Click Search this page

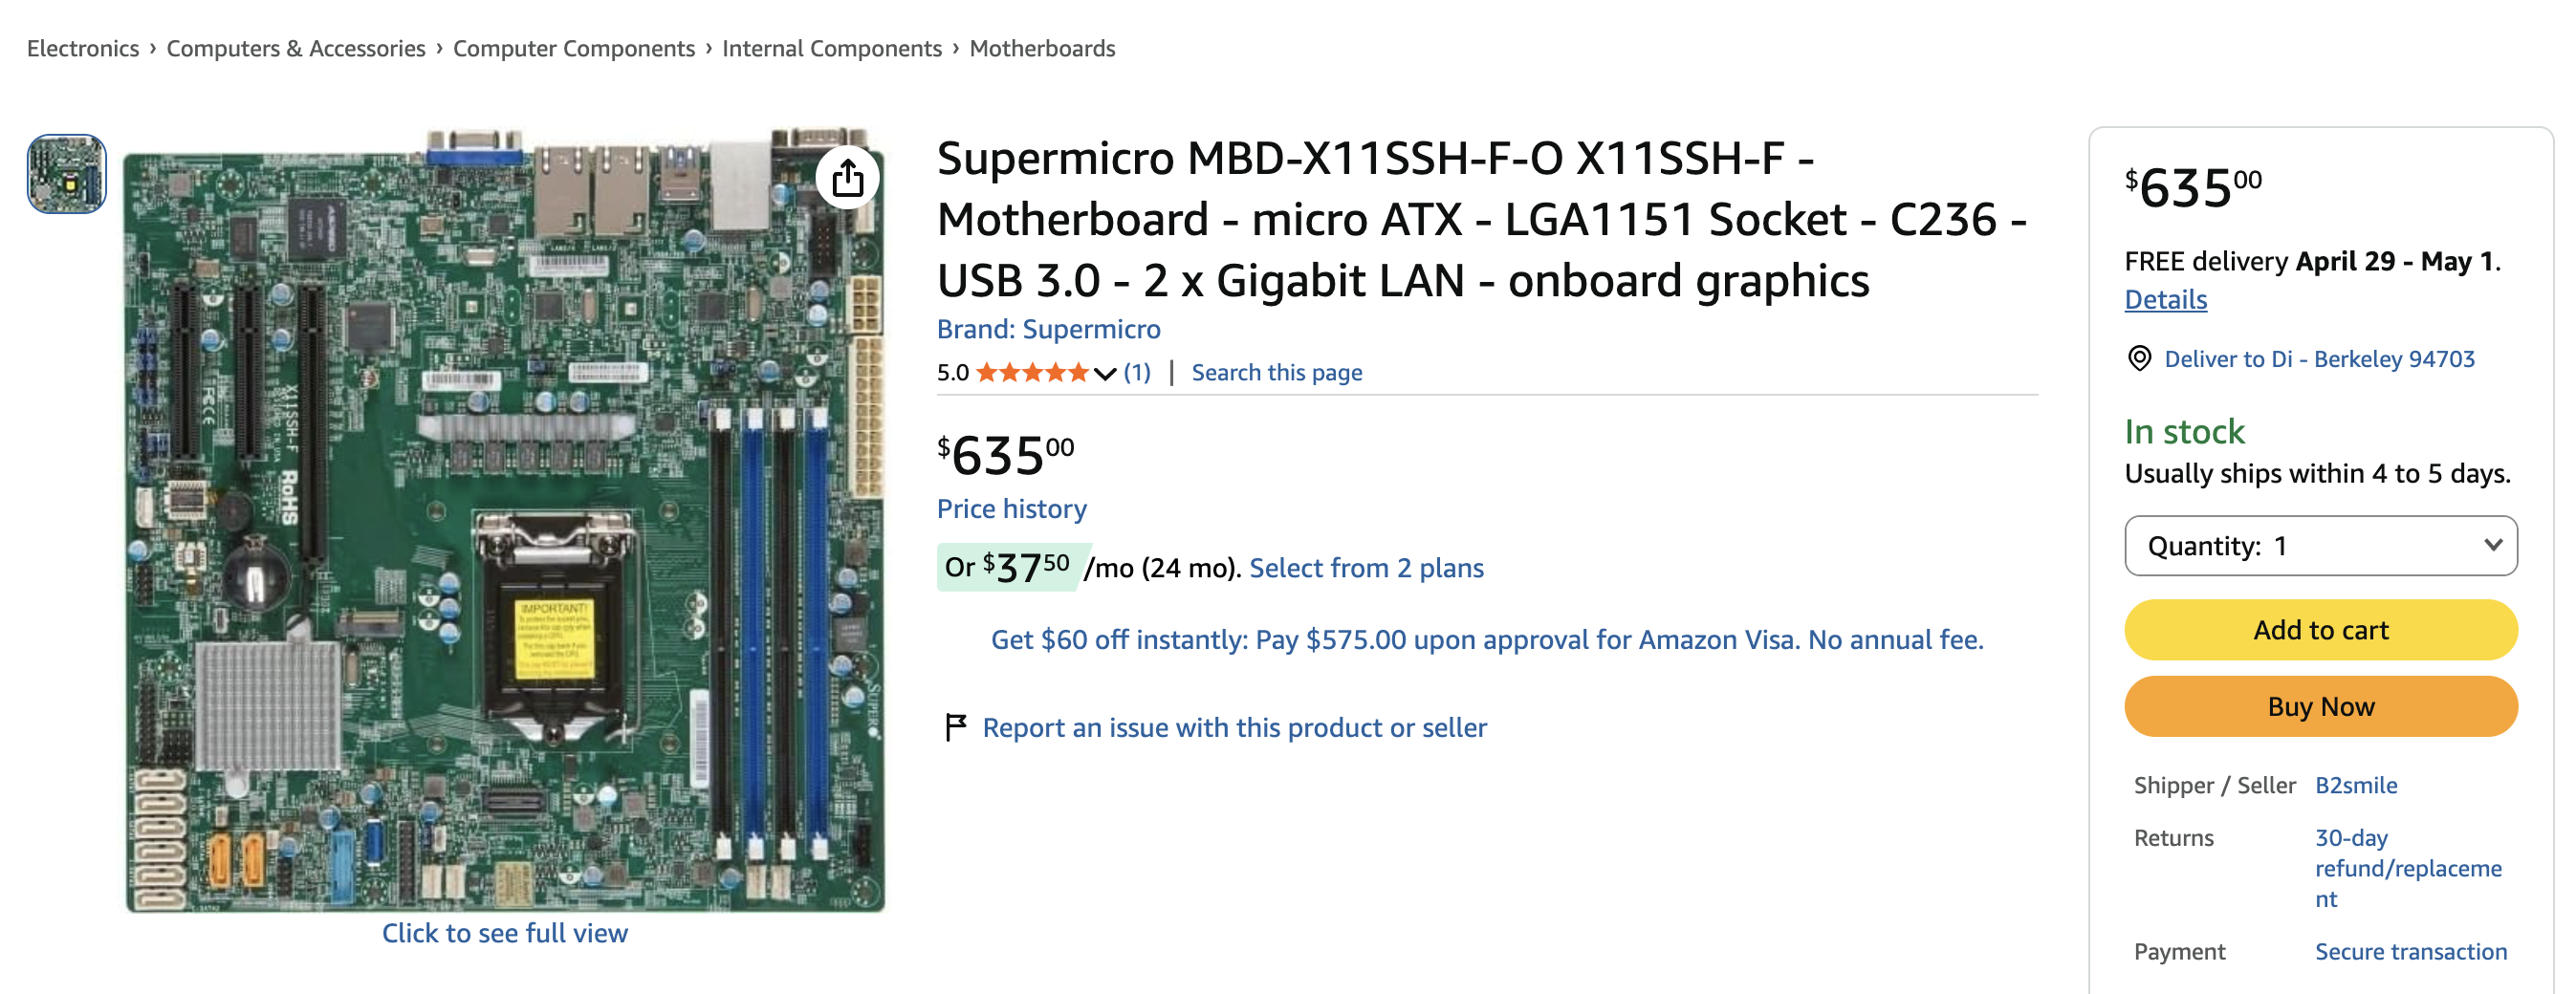1276,371
